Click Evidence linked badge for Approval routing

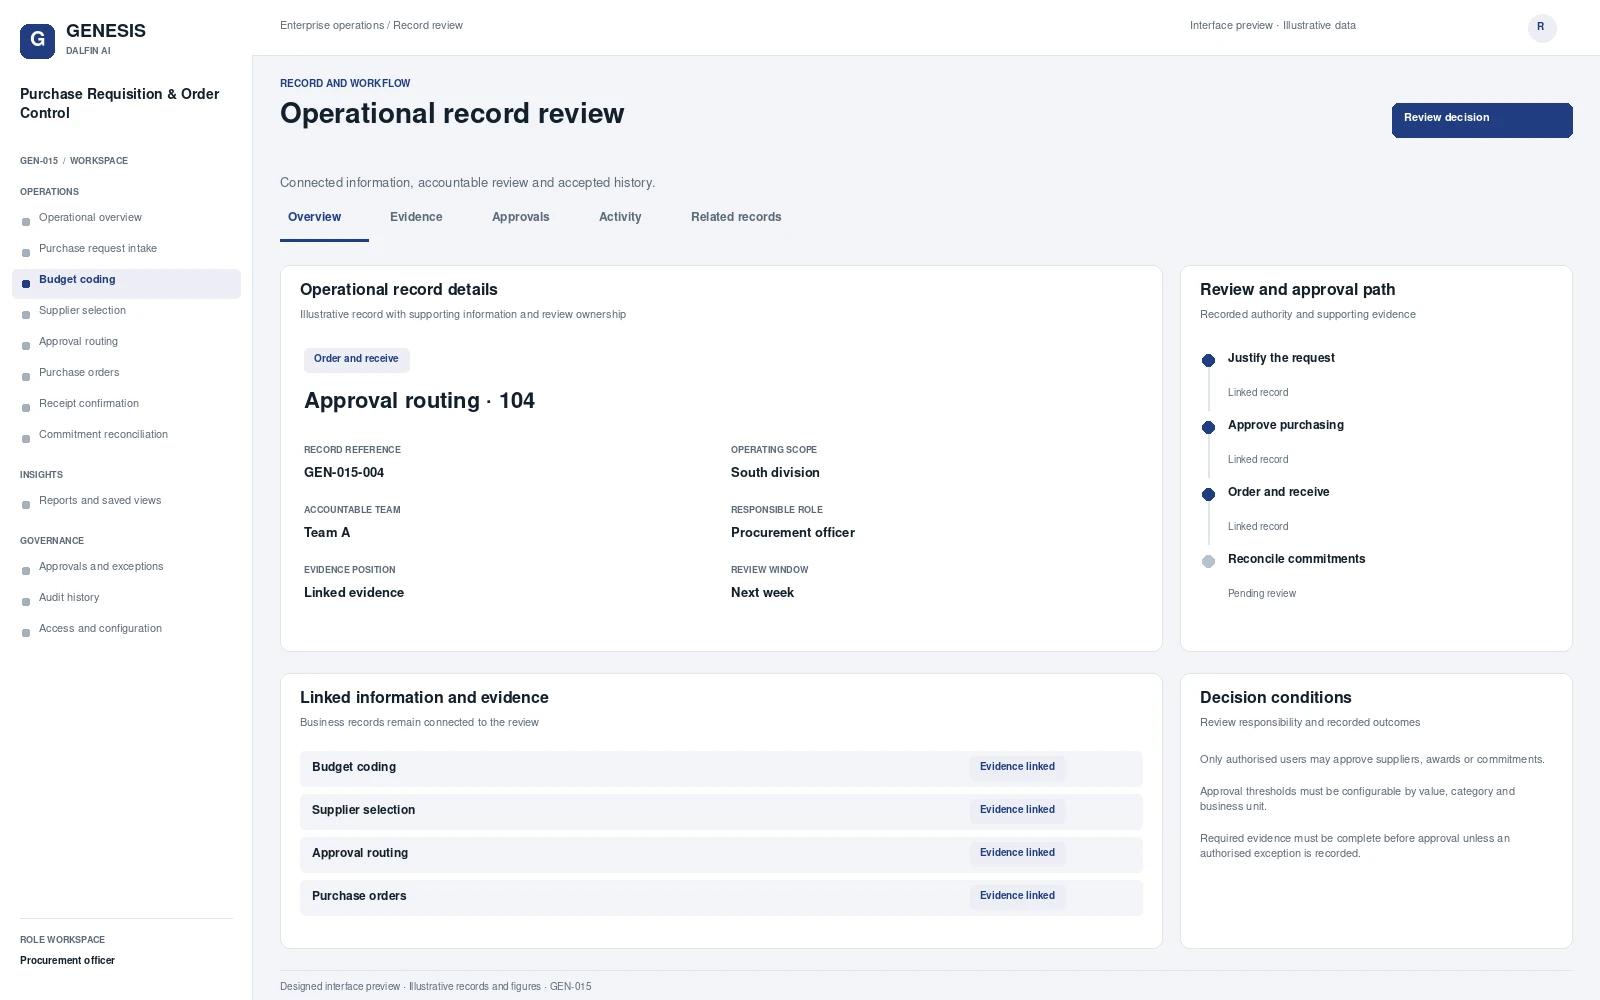click(x=1017, y=853)
